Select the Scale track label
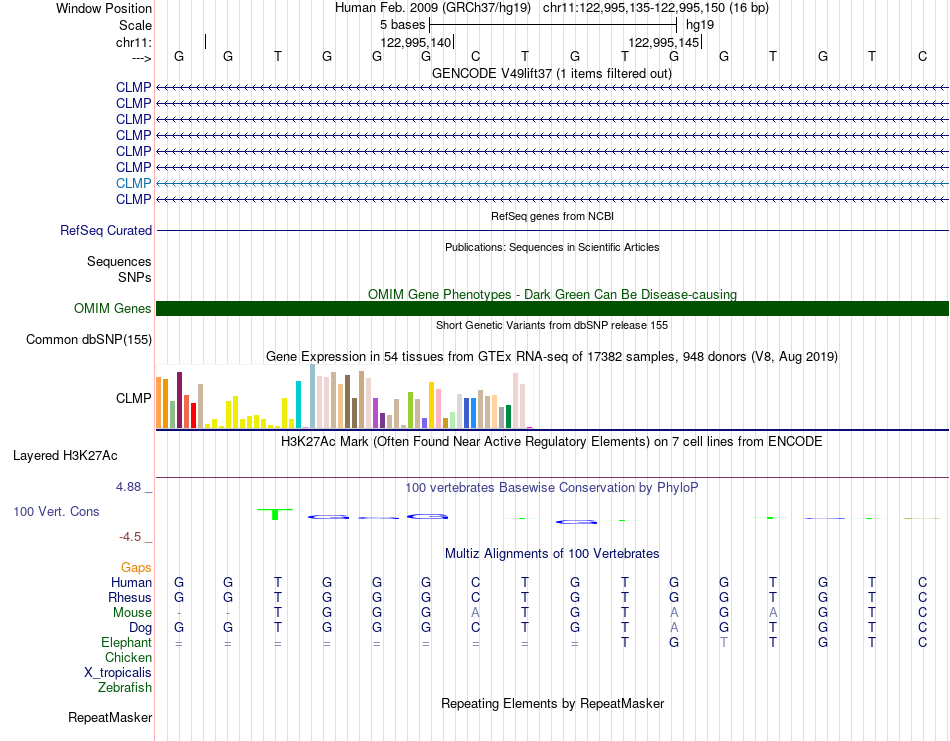Screen dimensions: 950x741 click(135, 25)
